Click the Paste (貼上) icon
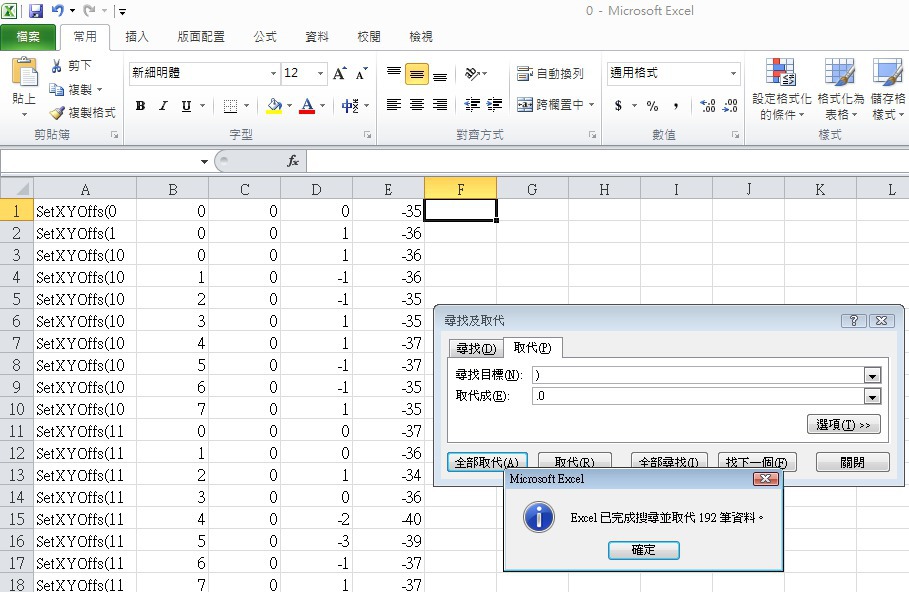The width and height of the screenshot is (909, 592). [x=23, y=76]
